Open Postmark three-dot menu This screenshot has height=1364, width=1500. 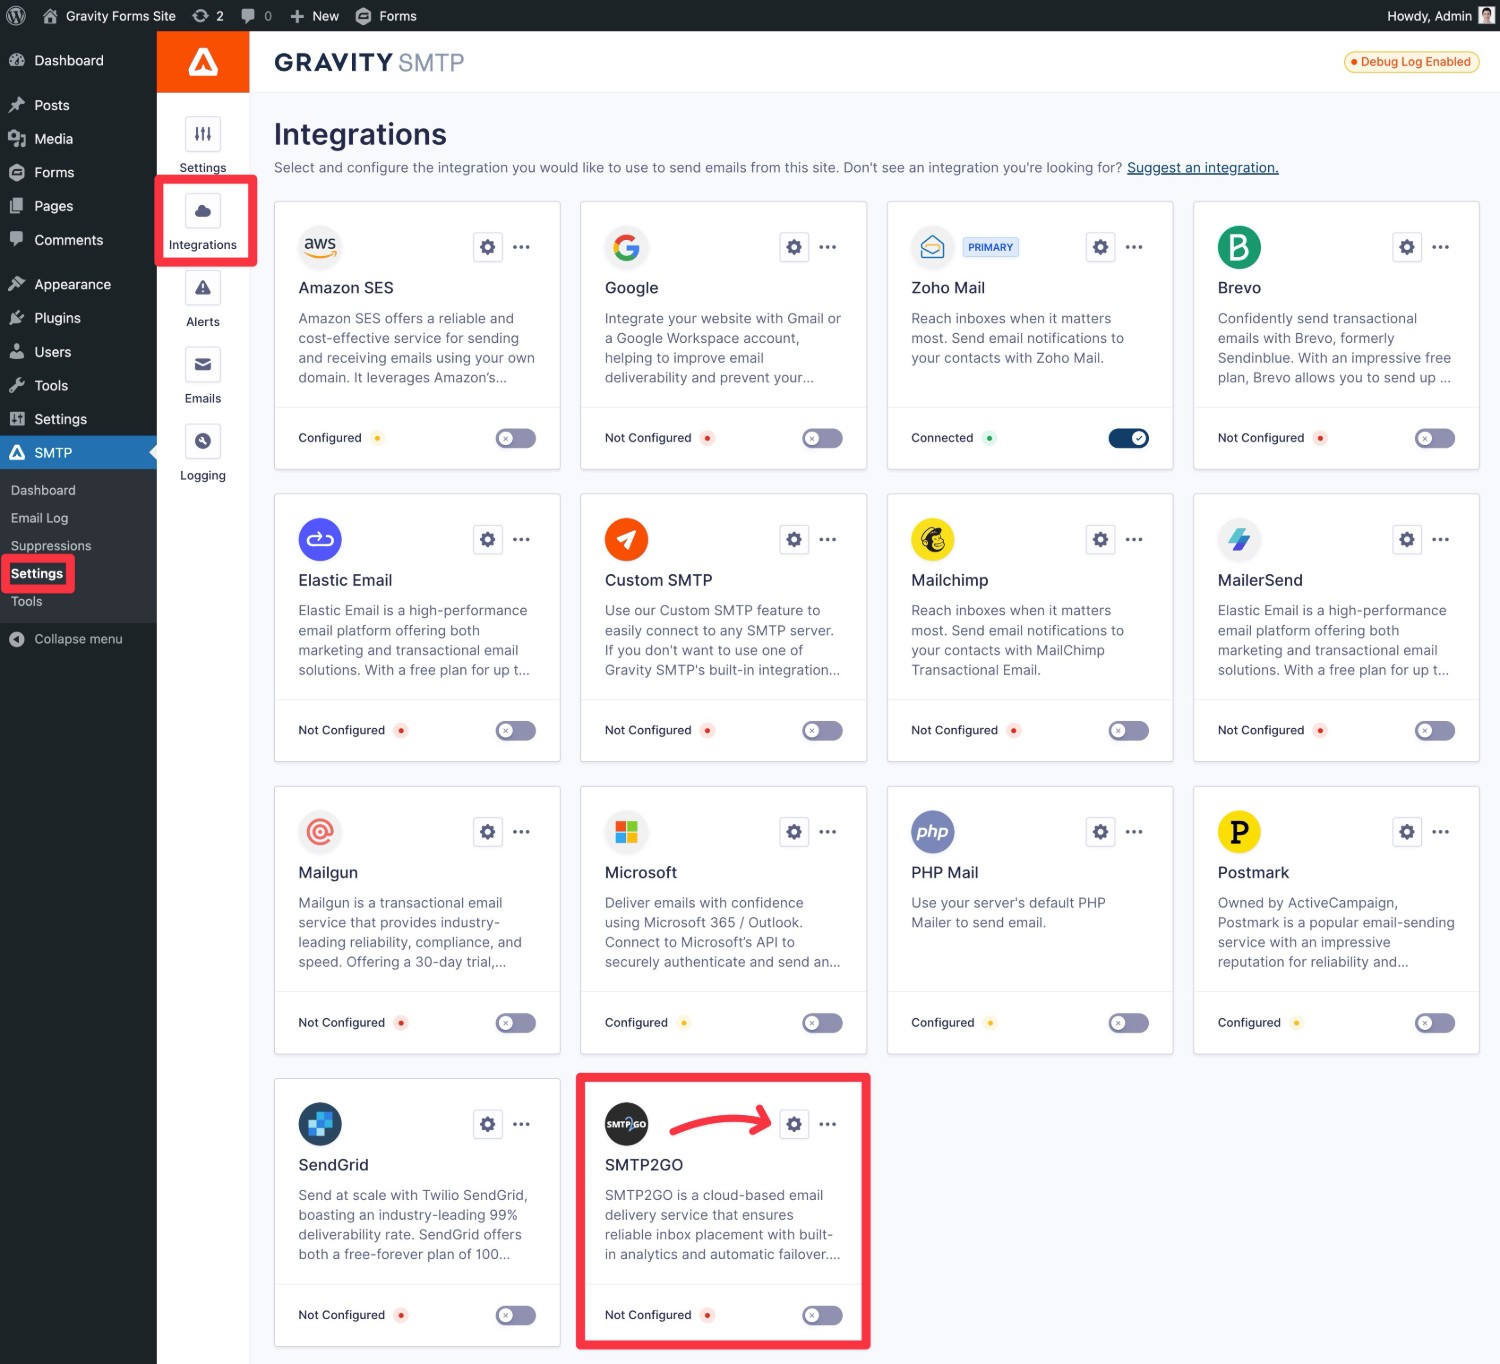point(1441,832)
